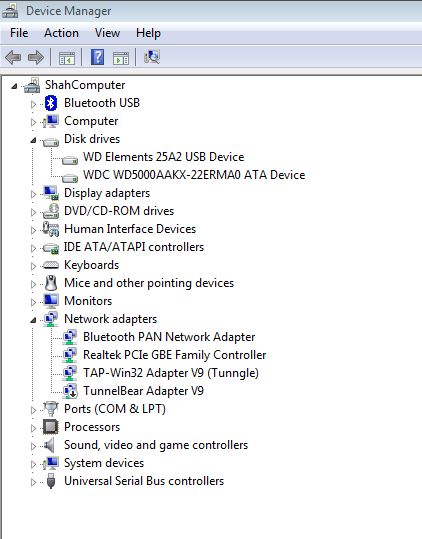Image resolution: width=422 pixels, height=539 pixels.
Task: Click the Show/Hide Action Pane toolbar icon
Action: [x=121, y=58]
